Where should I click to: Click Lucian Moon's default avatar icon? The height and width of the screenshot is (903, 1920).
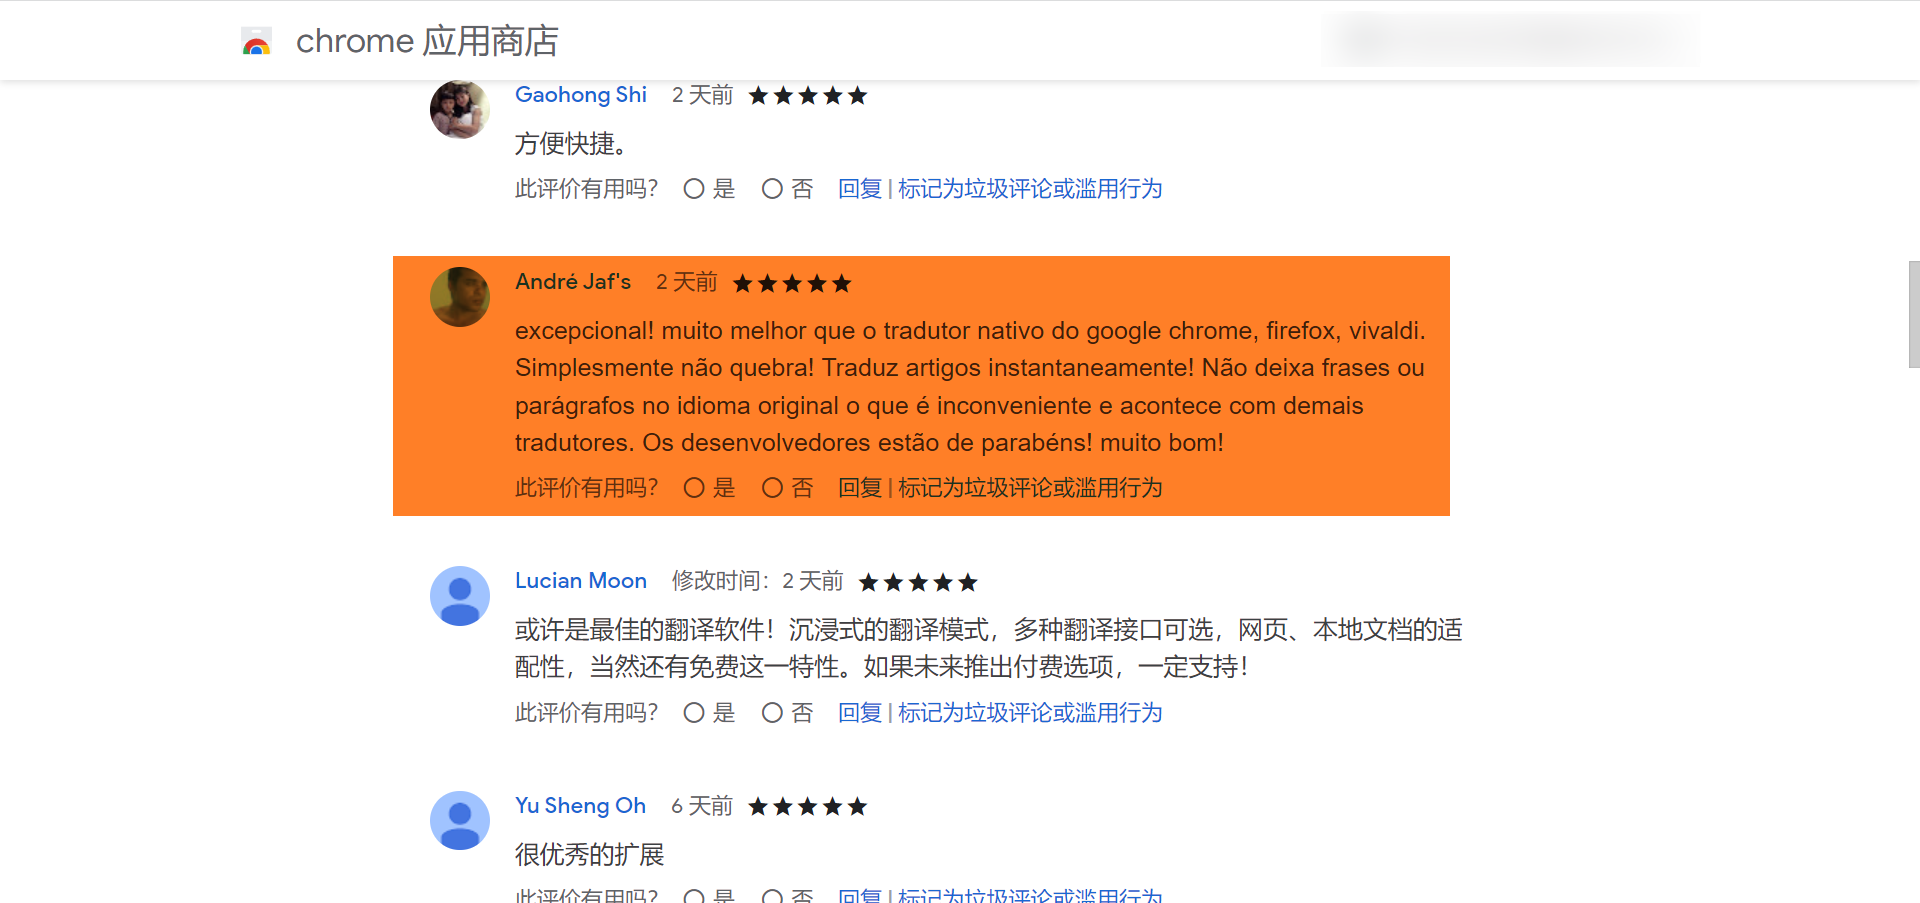click(x=459, y=595)
